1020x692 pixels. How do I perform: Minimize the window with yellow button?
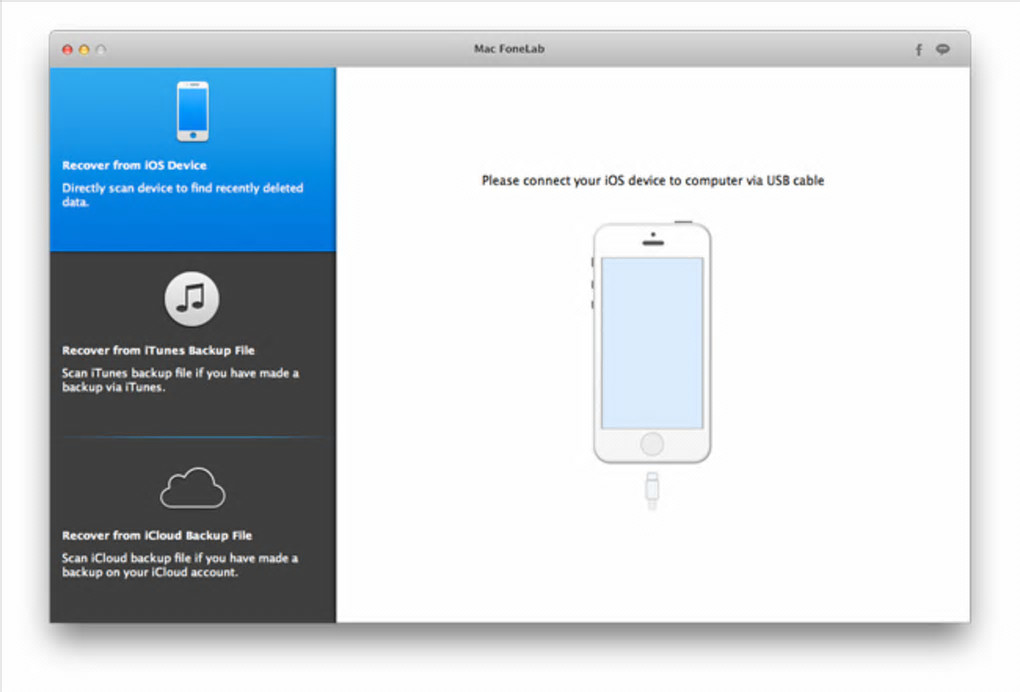pos(84,49)
